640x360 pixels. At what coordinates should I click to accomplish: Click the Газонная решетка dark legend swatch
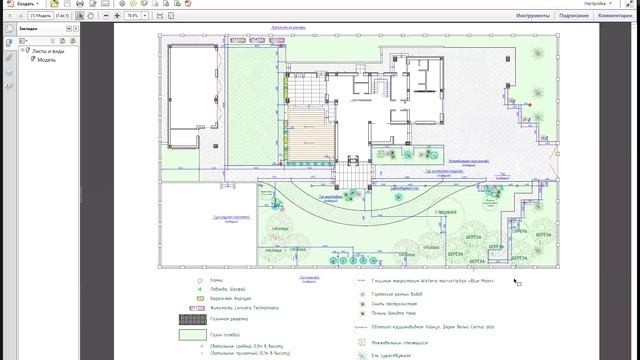coord(193,319)
